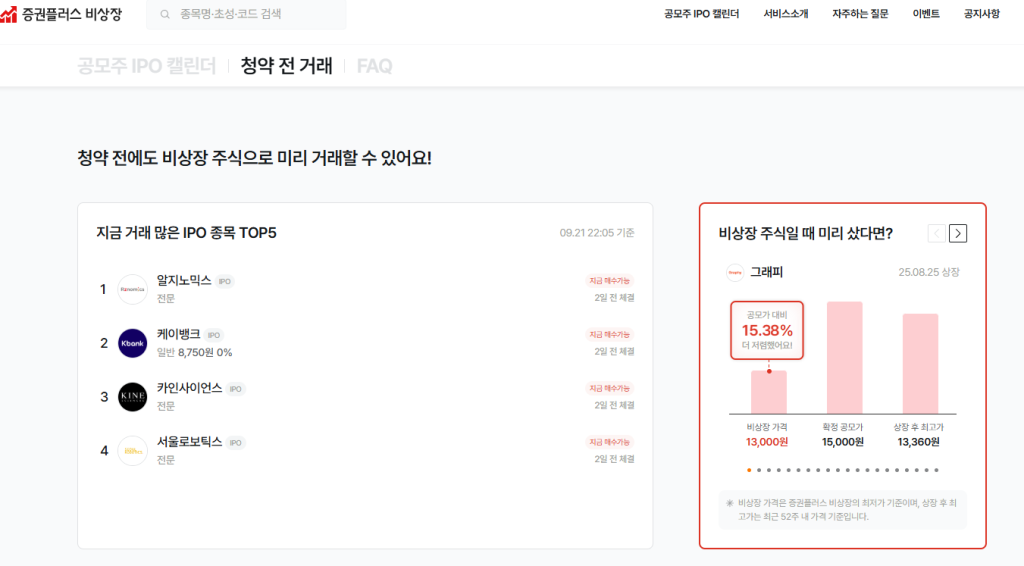Select the first orange carousel dot
Screen dimensions: 1024x566
748,469
